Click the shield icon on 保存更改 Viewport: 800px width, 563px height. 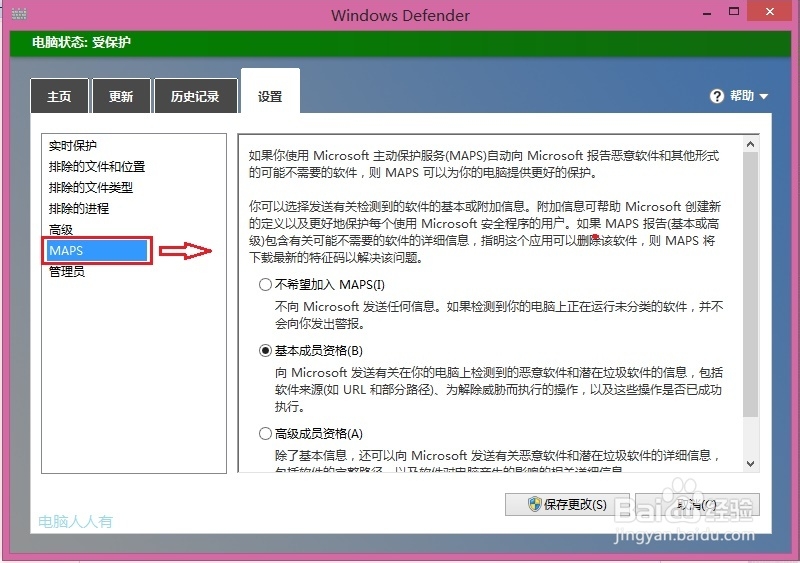tap(534, 504)
